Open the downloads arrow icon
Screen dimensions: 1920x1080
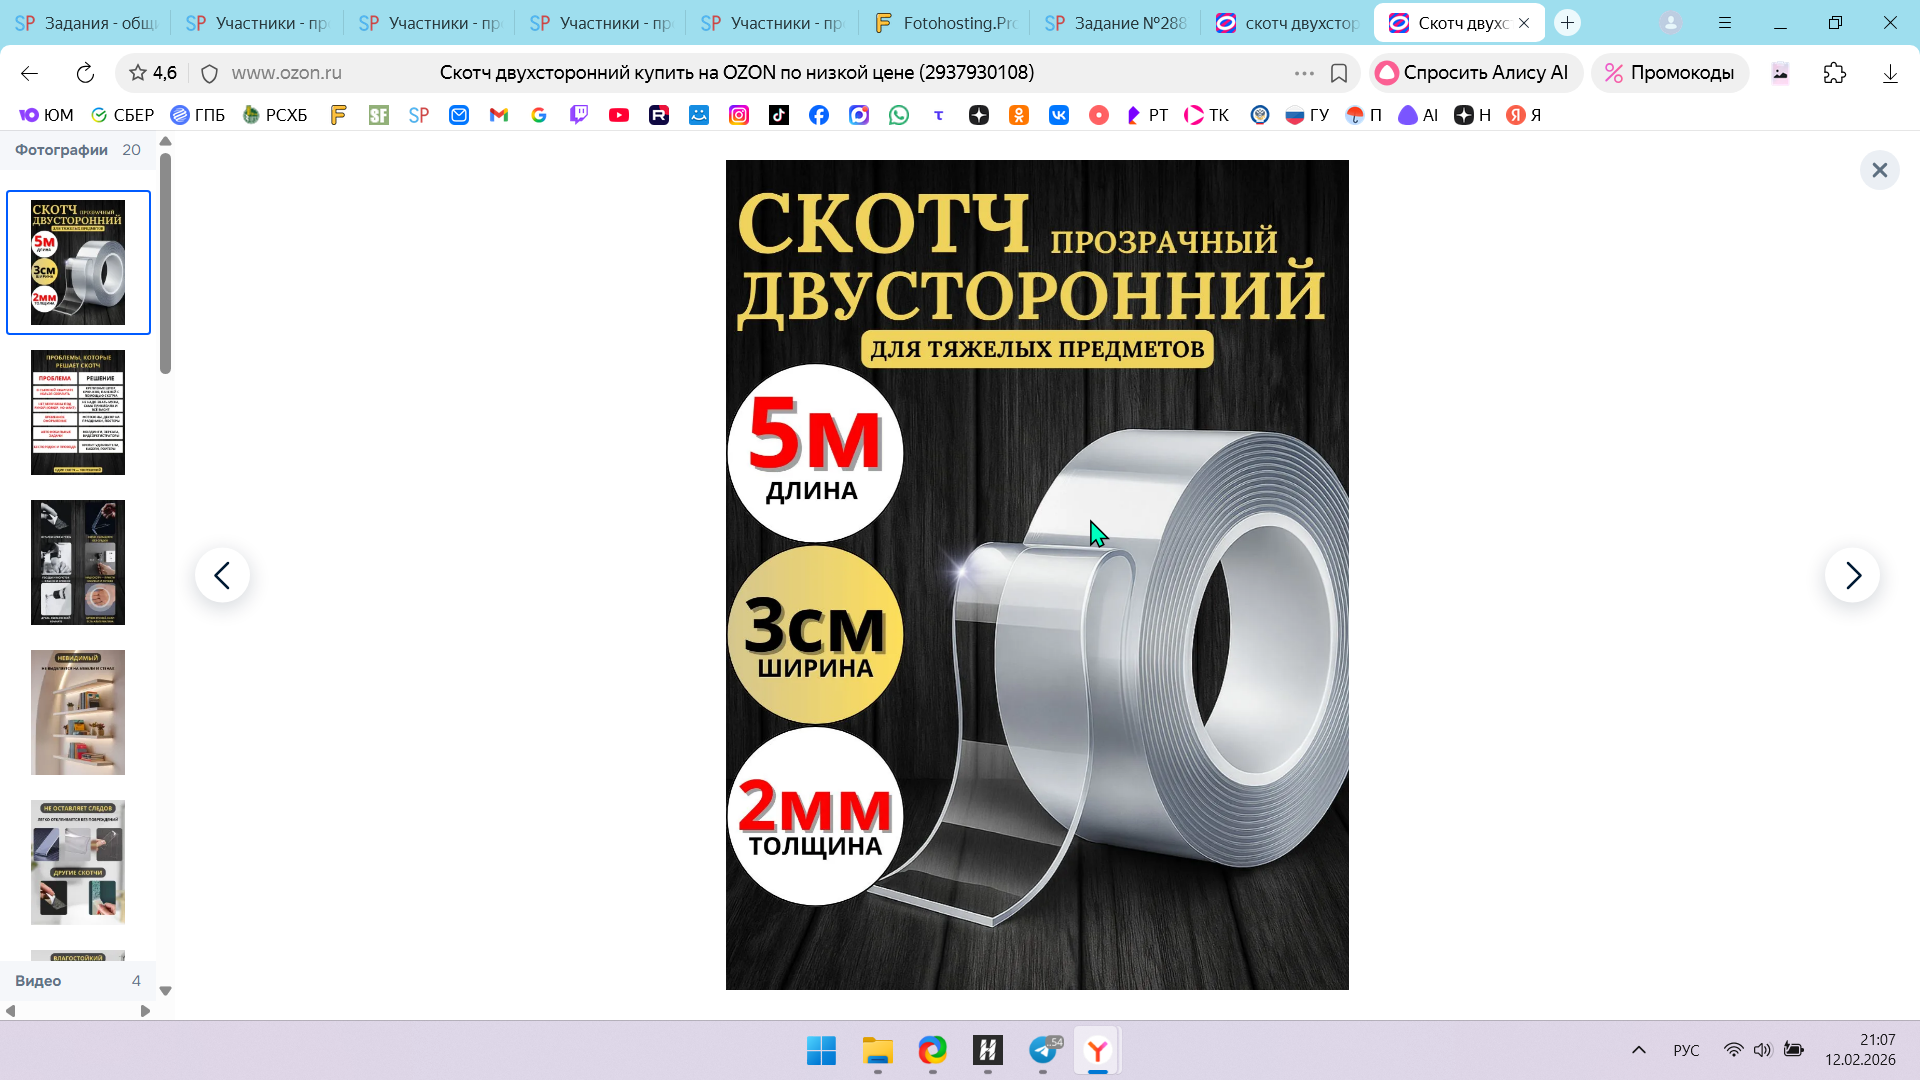(1889, 73)
